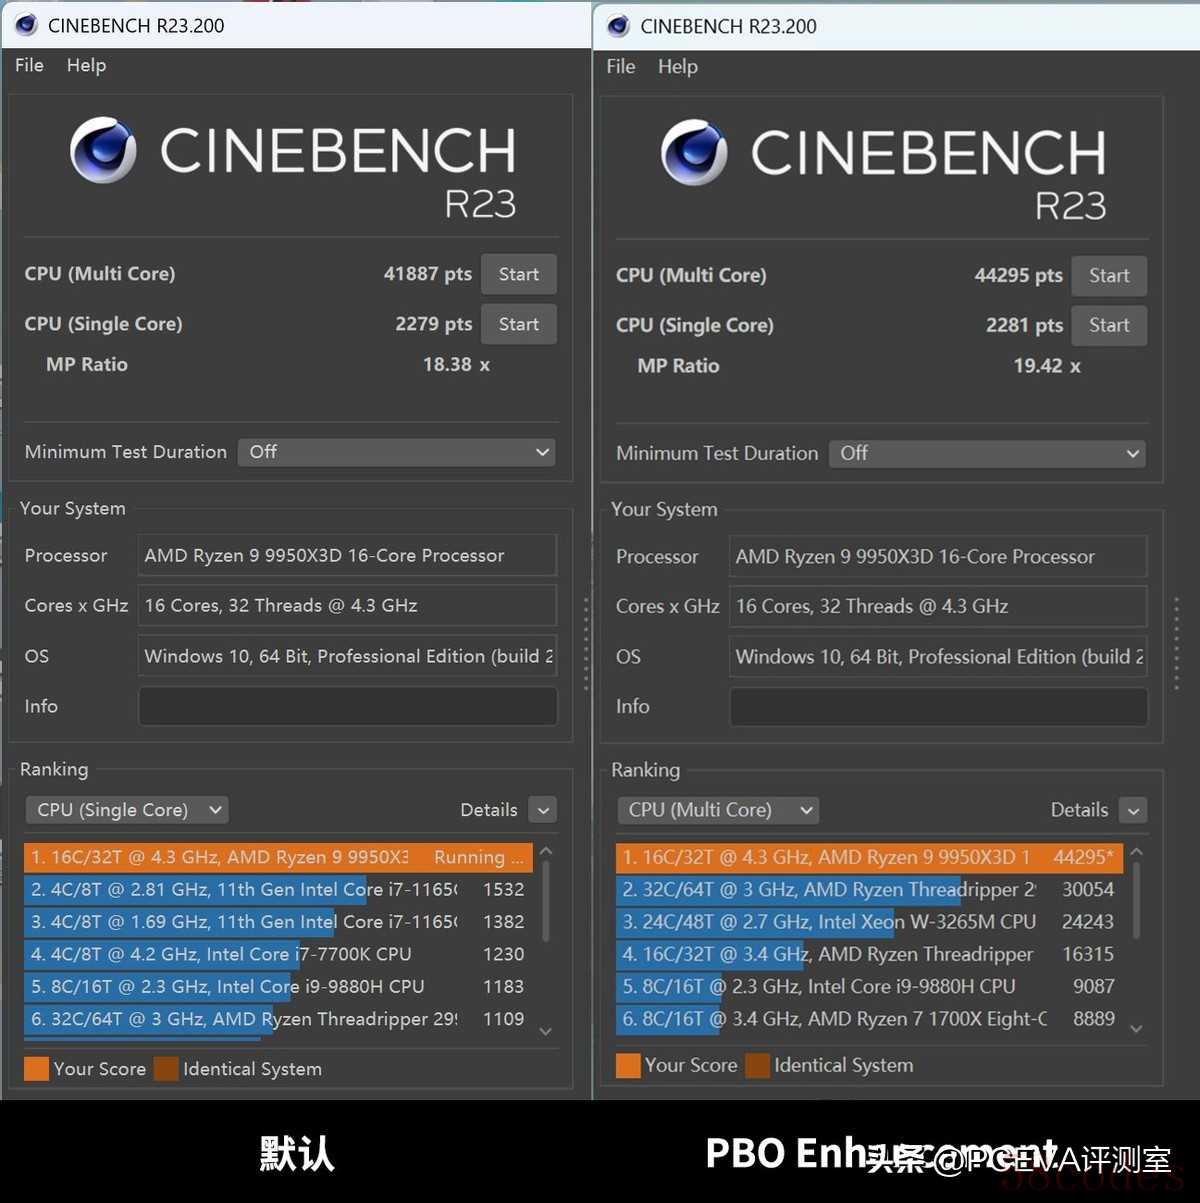
Task: Open the Help menu in the right window
Action: point(678,66)
